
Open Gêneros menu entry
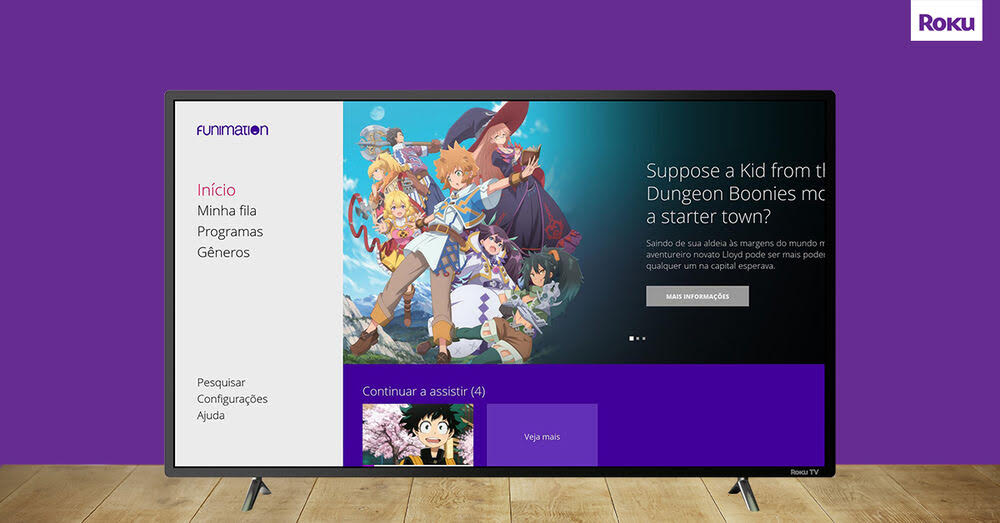[x=223, y=252]
